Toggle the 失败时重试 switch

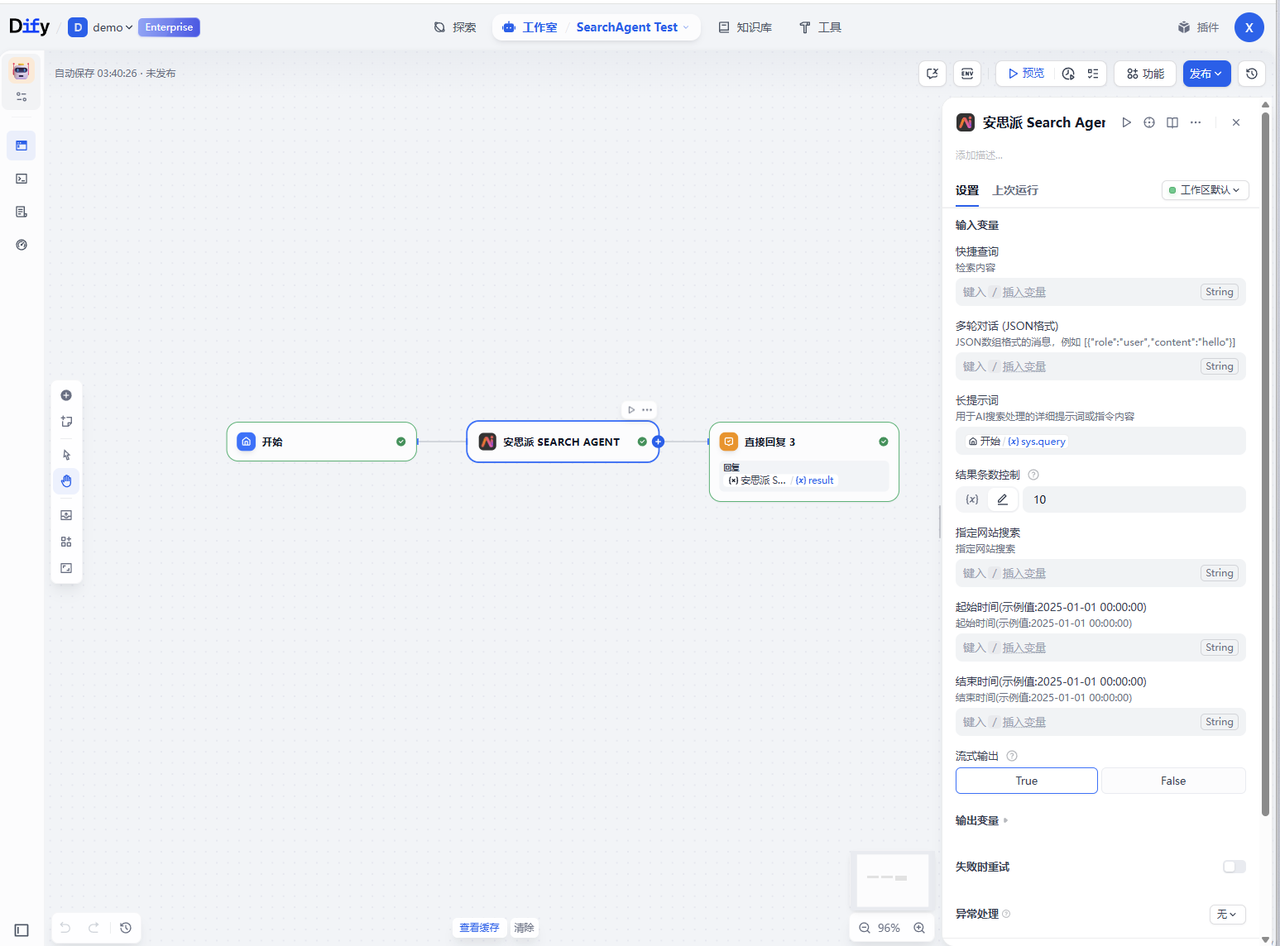coord(1234,866)
